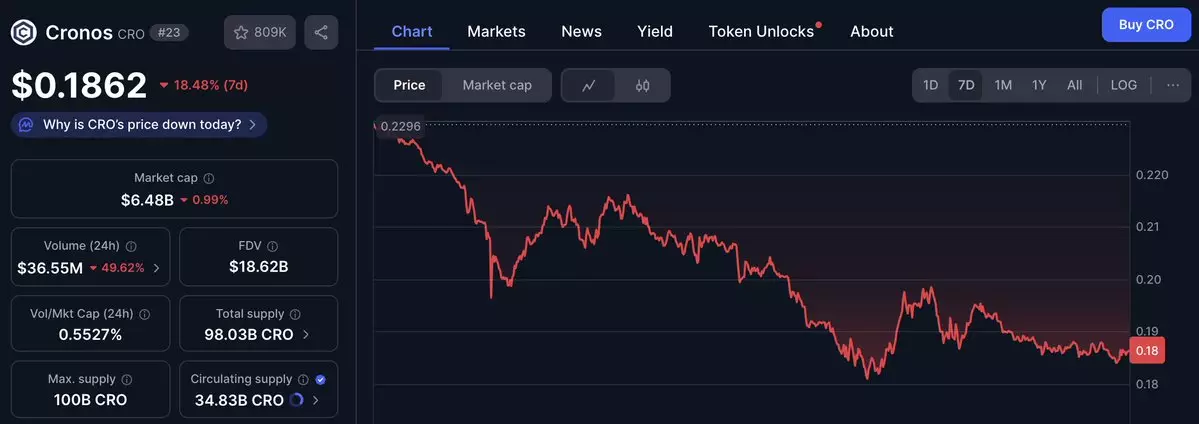Toggle the LOG scale button
The width and height of the screenshot is (1199, 424).
click(x=1123, y=85)
